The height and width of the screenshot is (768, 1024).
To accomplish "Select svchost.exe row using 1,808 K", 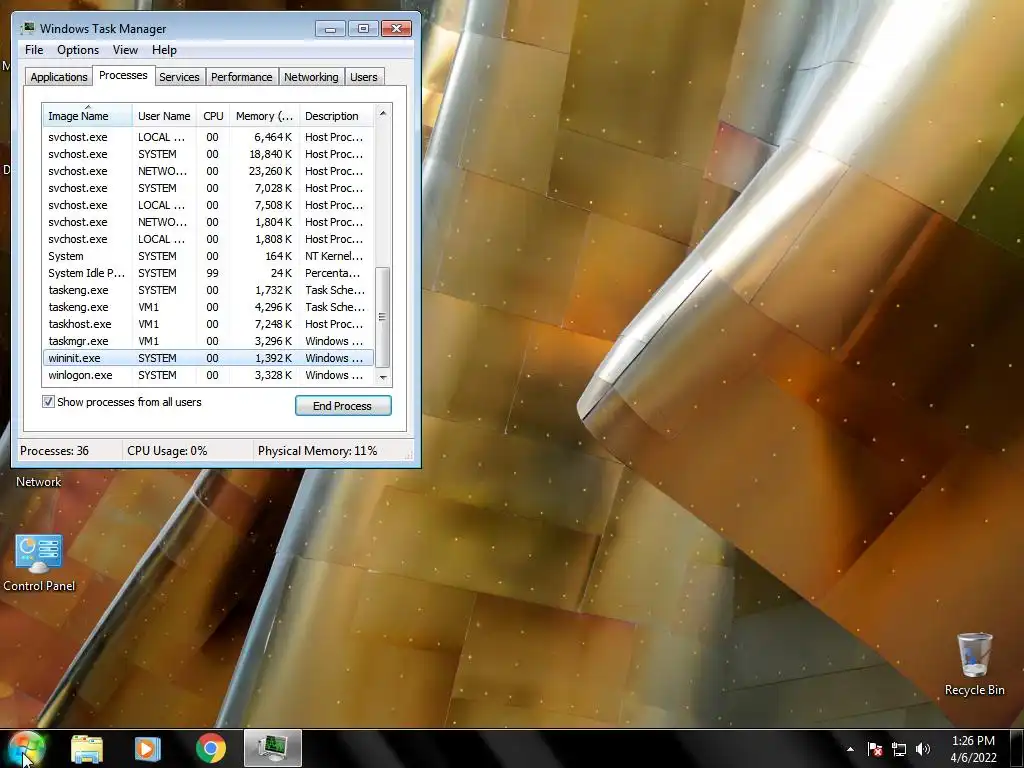I will (208, 239).
